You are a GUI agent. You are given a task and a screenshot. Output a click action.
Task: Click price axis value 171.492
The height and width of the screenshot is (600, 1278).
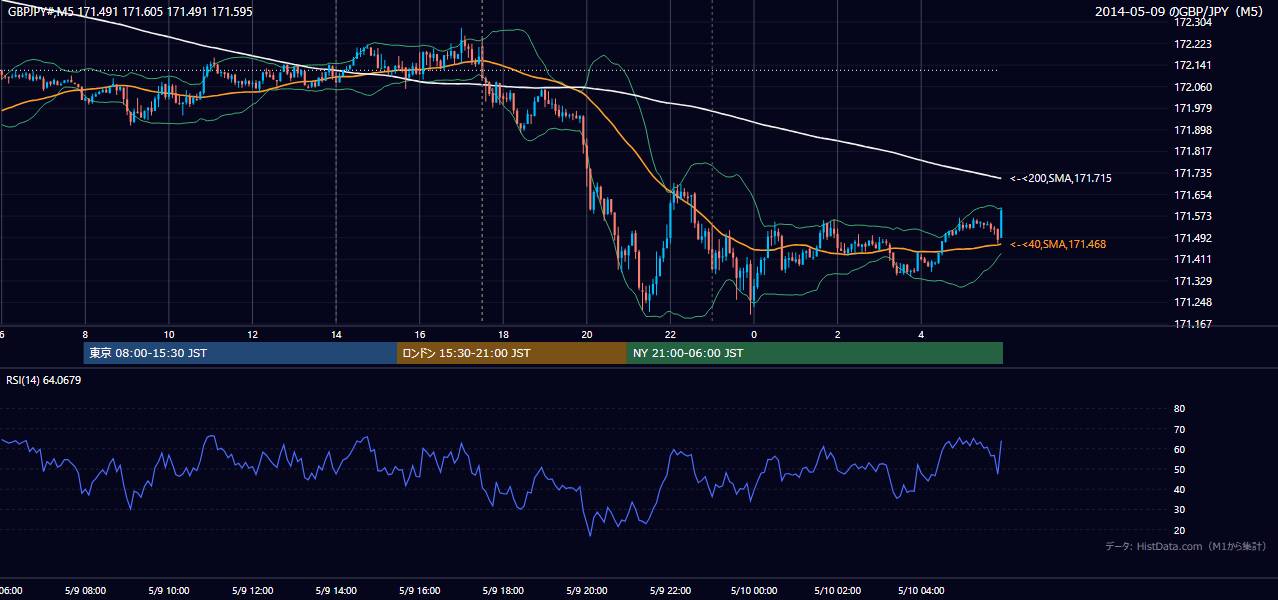(x=1193, y=238)
